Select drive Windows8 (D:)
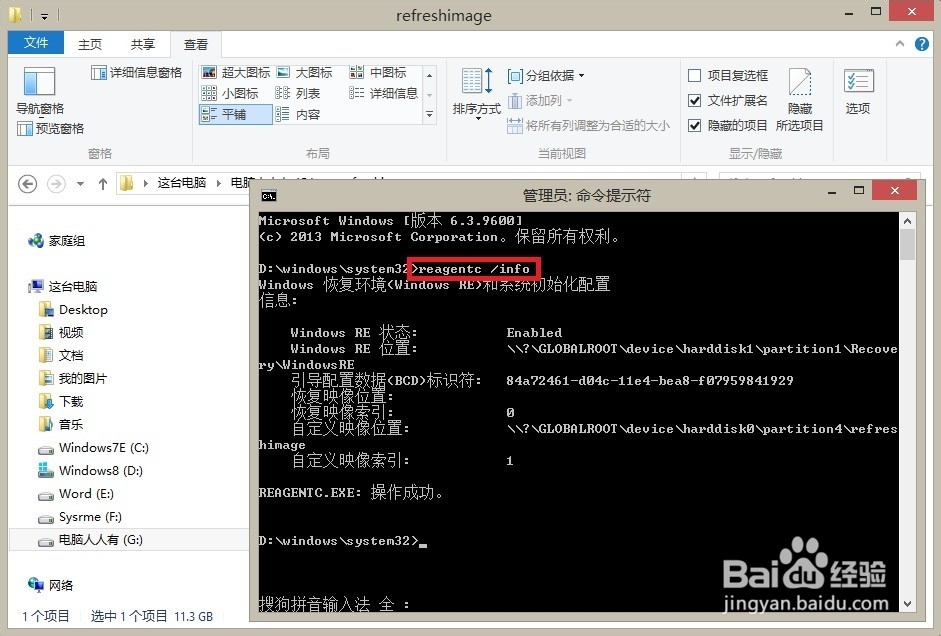Image resolution: width=941 pixels, height=636 pixels. coord(91,470)
